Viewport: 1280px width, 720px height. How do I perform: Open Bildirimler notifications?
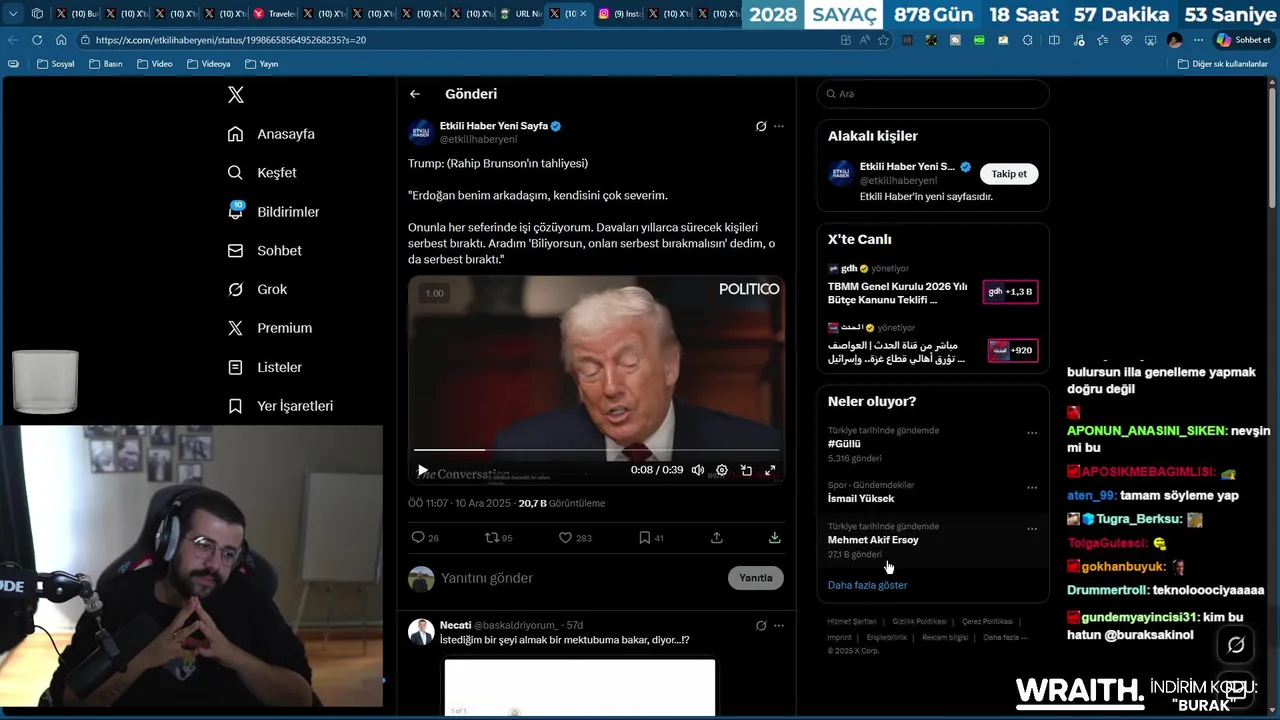point(274,212)
